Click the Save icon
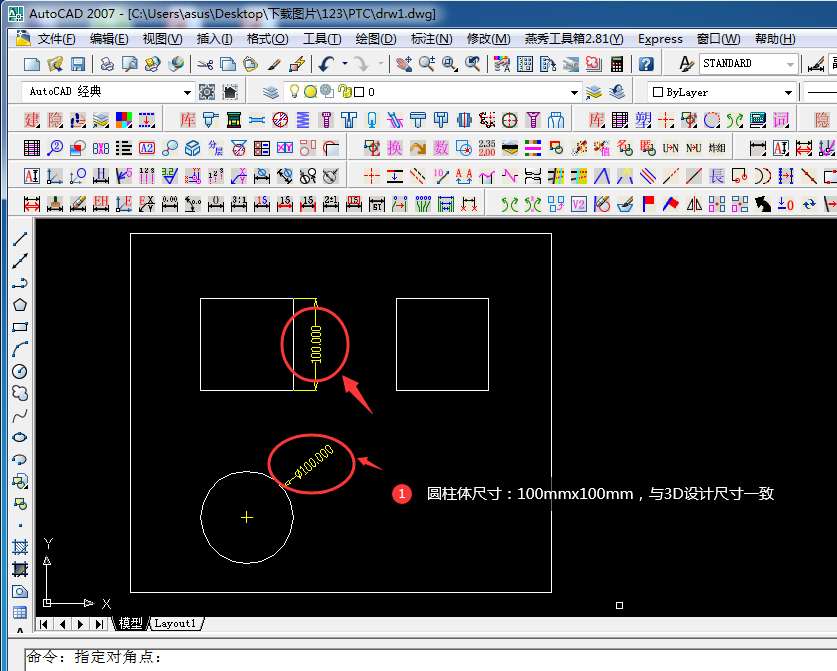This screenshot has width=837, height=671. coord(78,64)
